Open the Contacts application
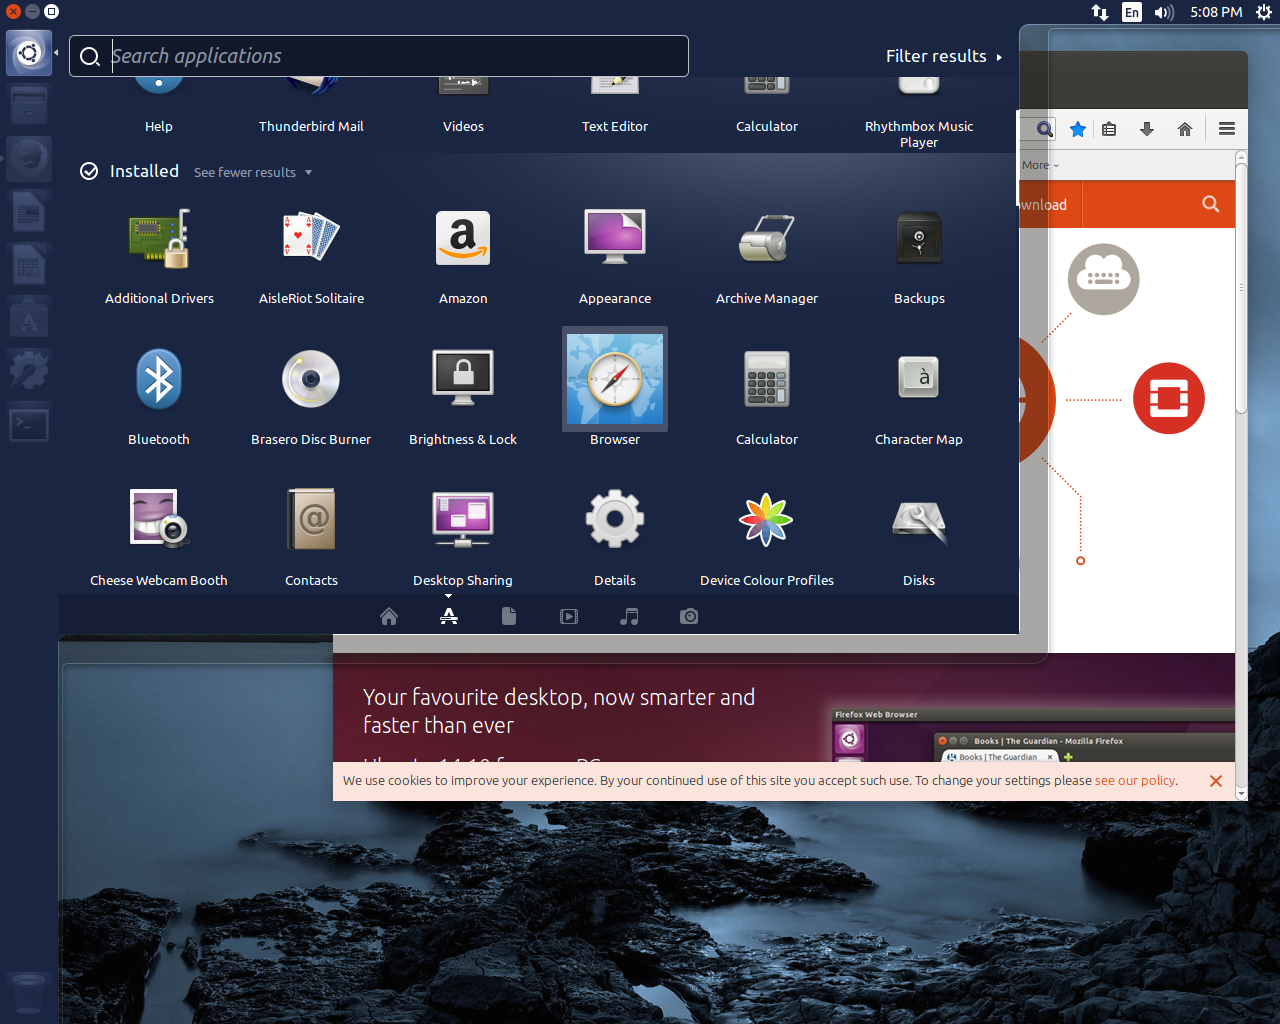The width and height of the screenshot is (1280, 1024). tap(311, 520)
